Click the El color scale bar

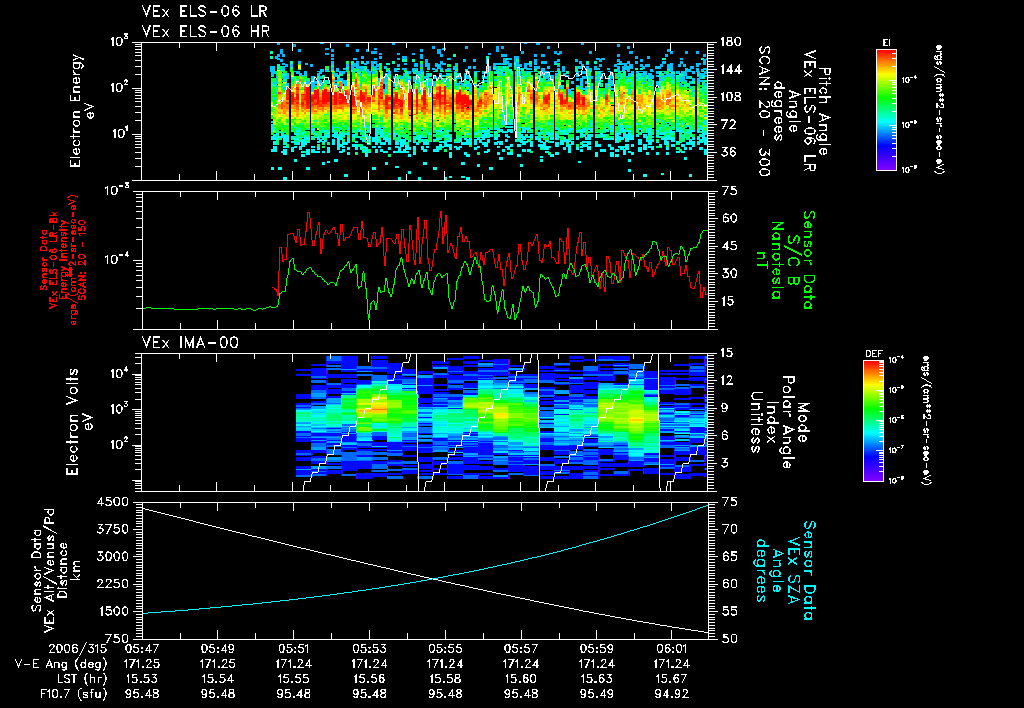click(x=886, y=109)
